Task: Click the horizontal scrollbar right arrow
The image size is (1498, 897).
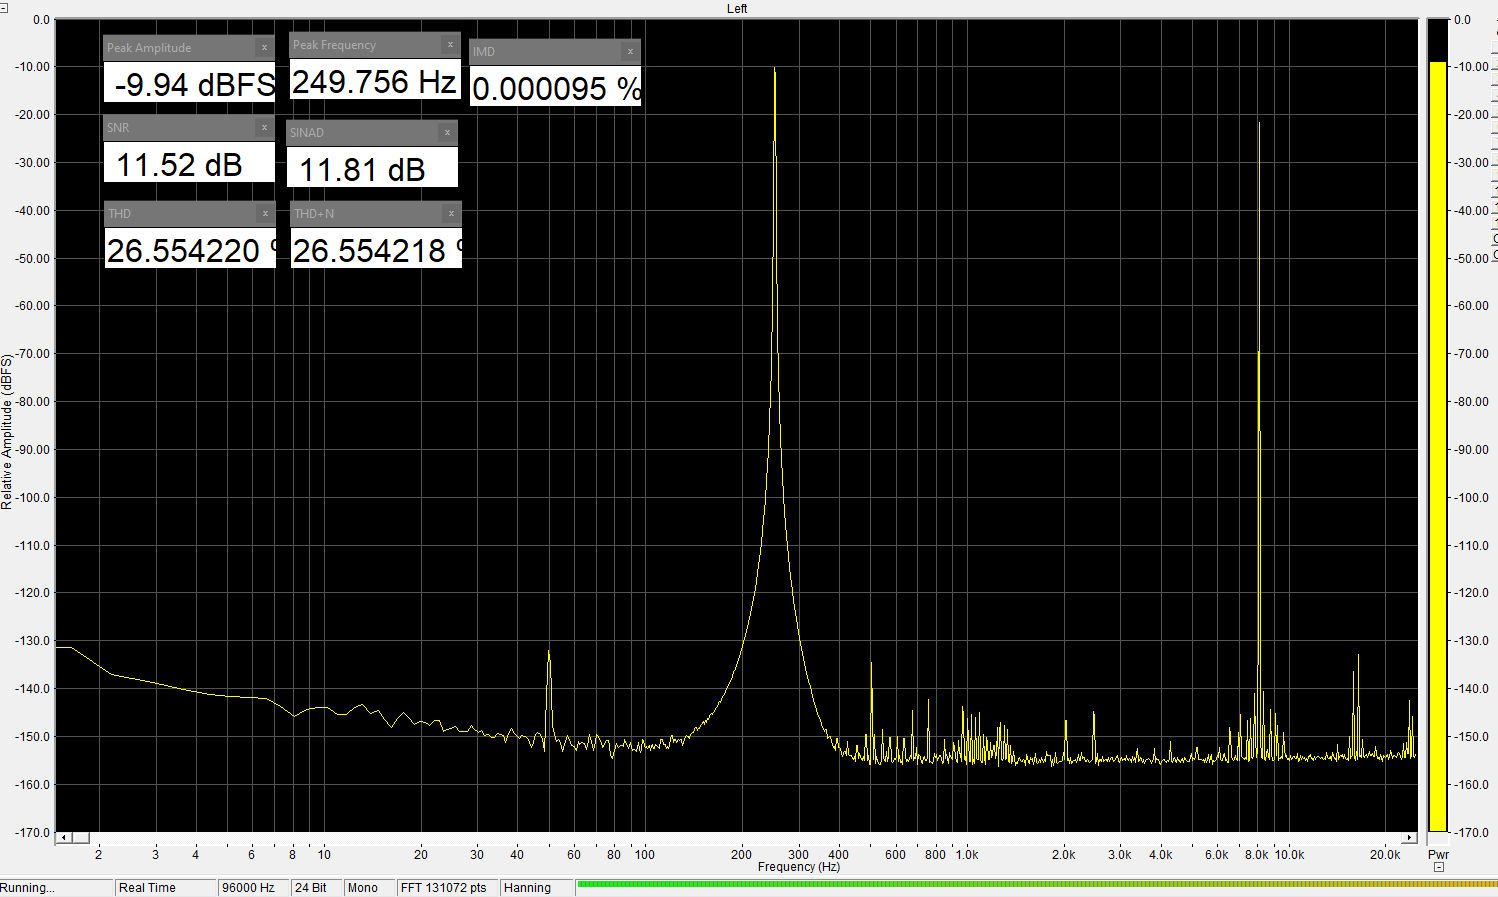Action: (x=1411, y=838)
